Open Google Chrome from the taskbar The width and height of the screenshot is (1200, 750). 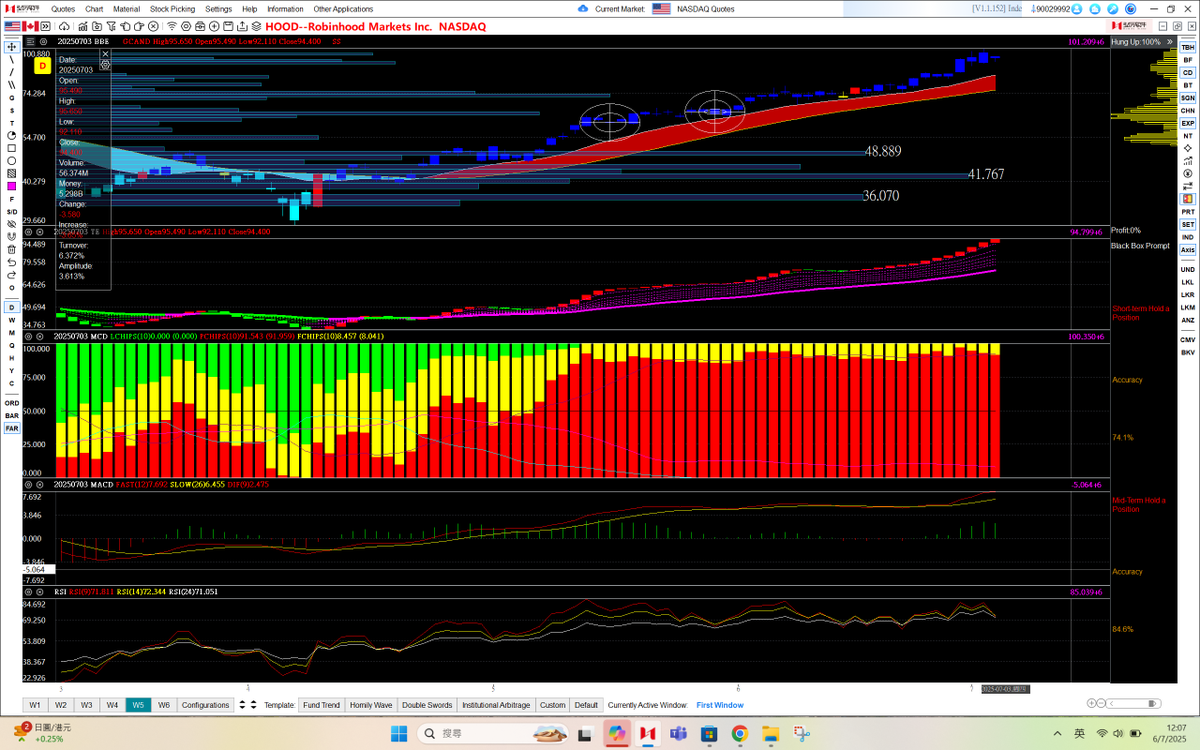739,734
